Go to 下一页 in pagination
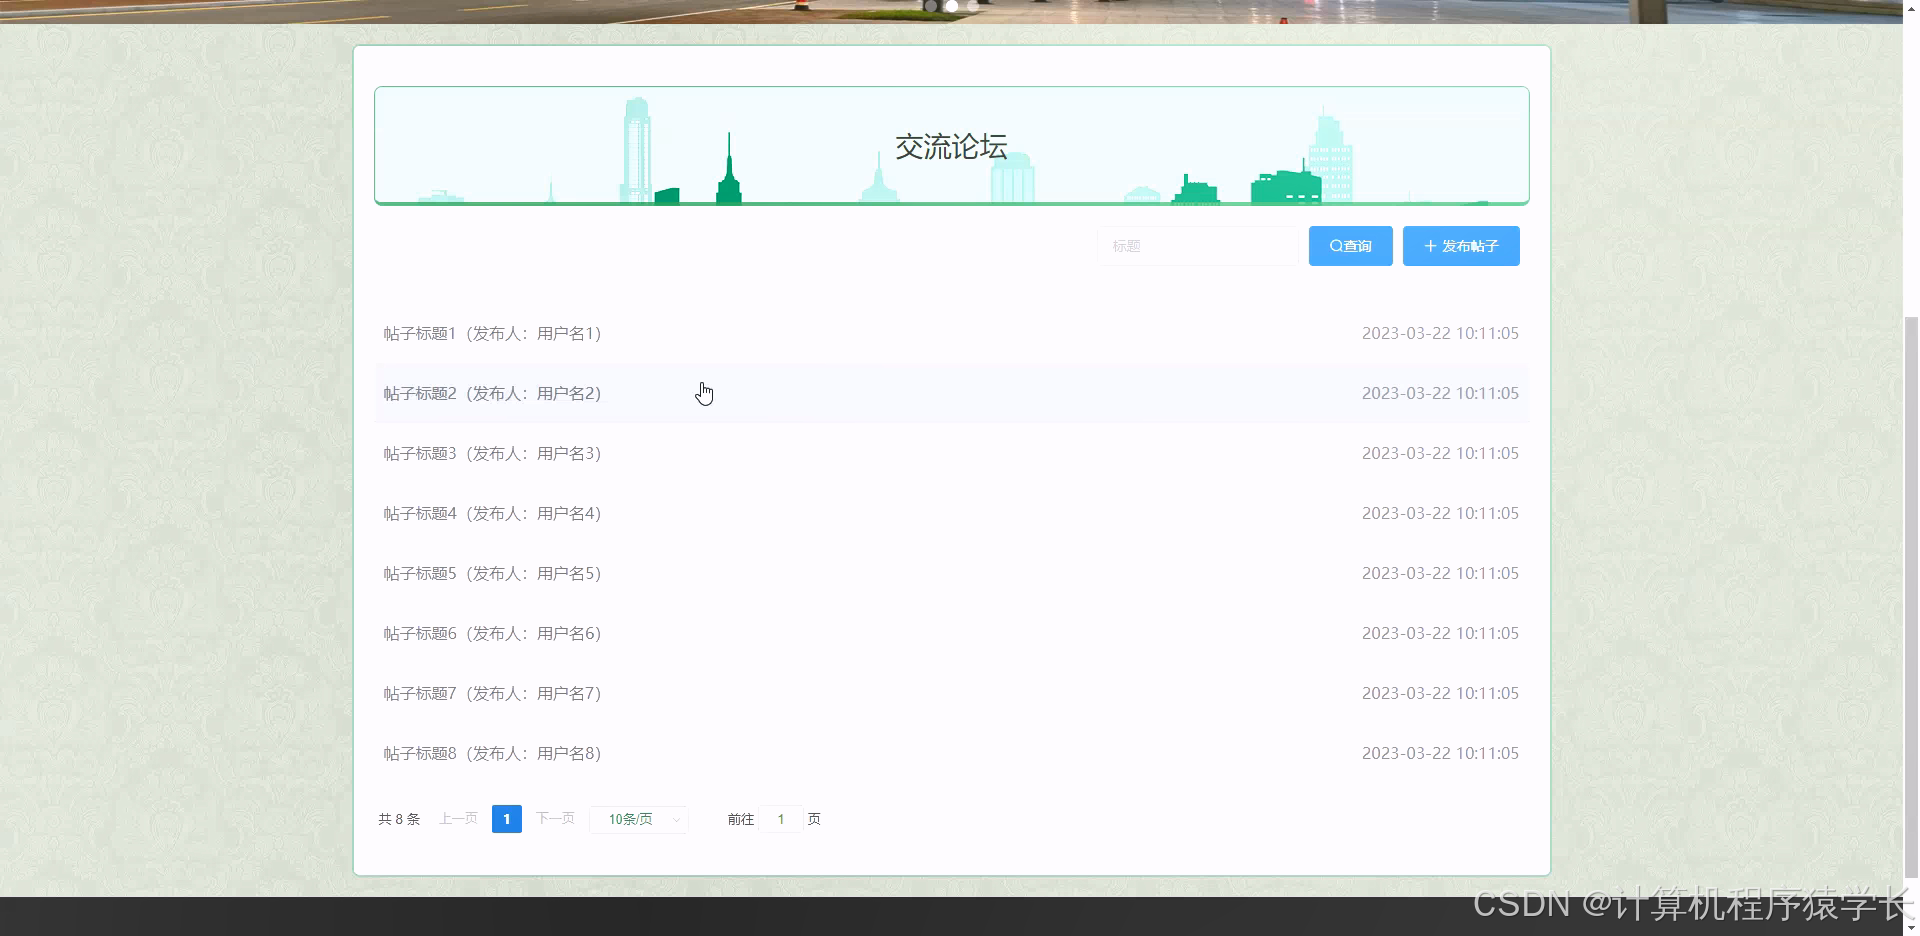Screen dimensions: 1920x936 [555, 818]
